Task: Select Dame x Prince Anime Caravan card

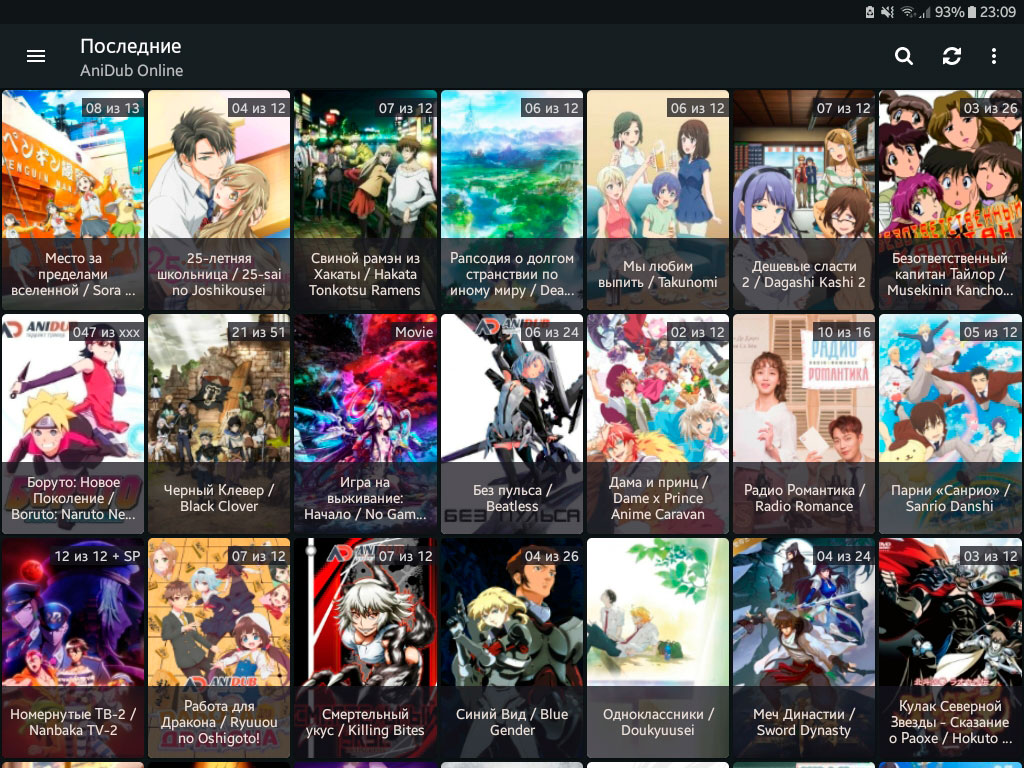Action: [x=658, y=424]
